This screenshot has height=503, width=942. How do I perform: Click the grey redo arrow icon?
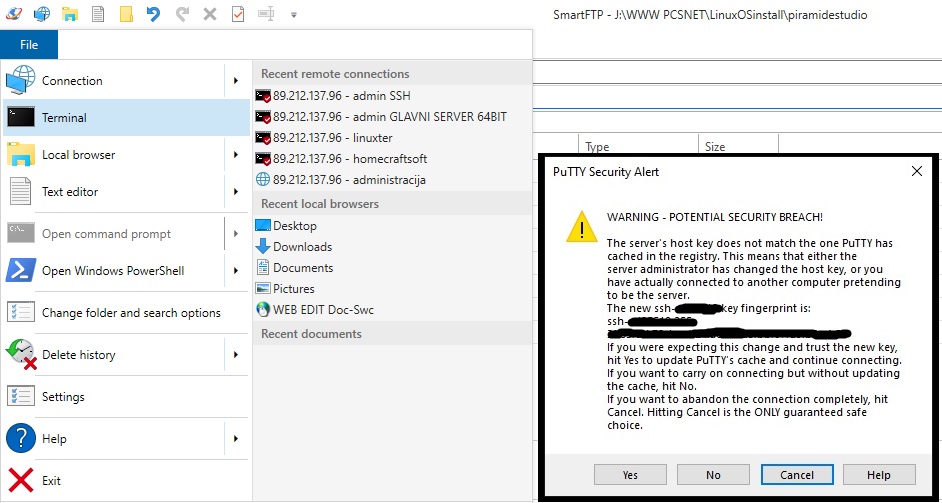[182, 14]
